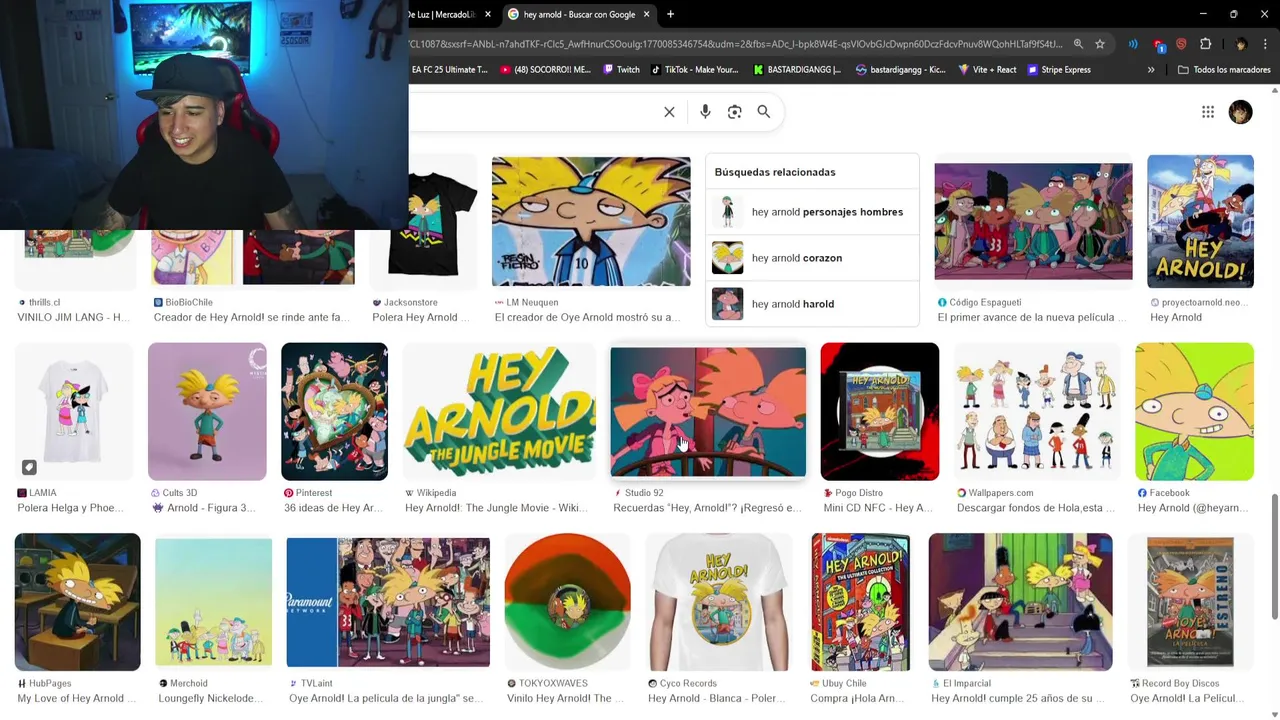This screenshot has height=720, width=1280.
Task: Click the red shield extension icon
Action: pos(1181,44)
